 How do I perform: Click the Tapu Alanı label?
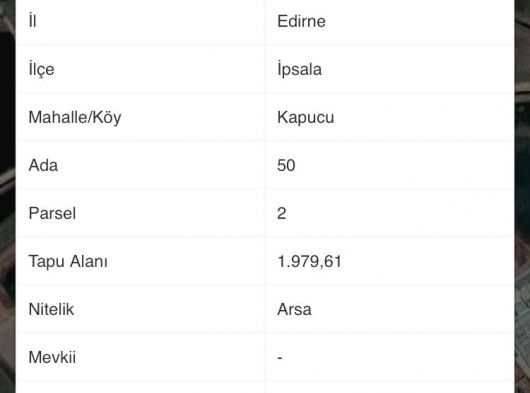68,262
